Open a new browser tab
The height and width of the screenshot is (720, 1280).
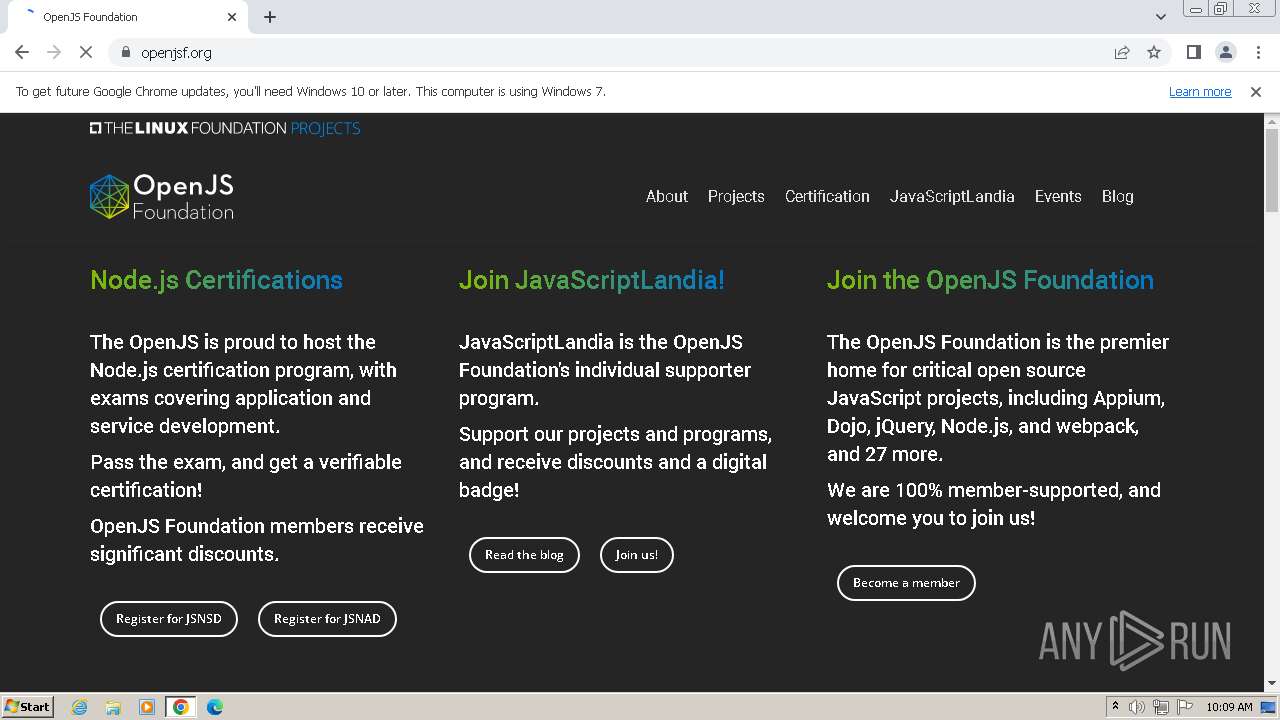(x=270, y=17)
